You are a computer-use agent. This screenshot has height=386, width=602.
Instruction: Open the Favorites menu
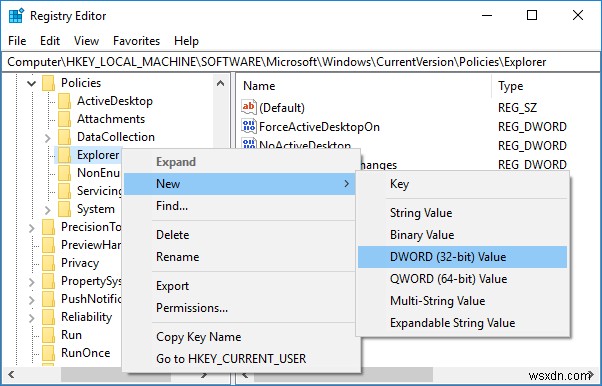pyautogui.click(x=136, y=41)
